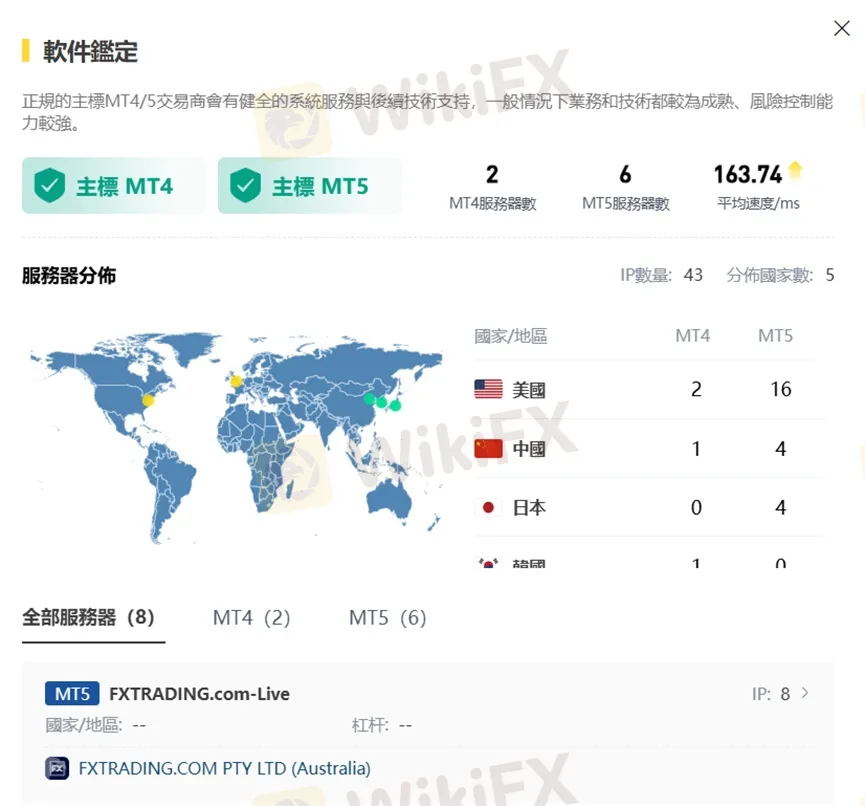Click the yellow server dot over western Europe
The image size is (865, 806).
tap(236, 381)
